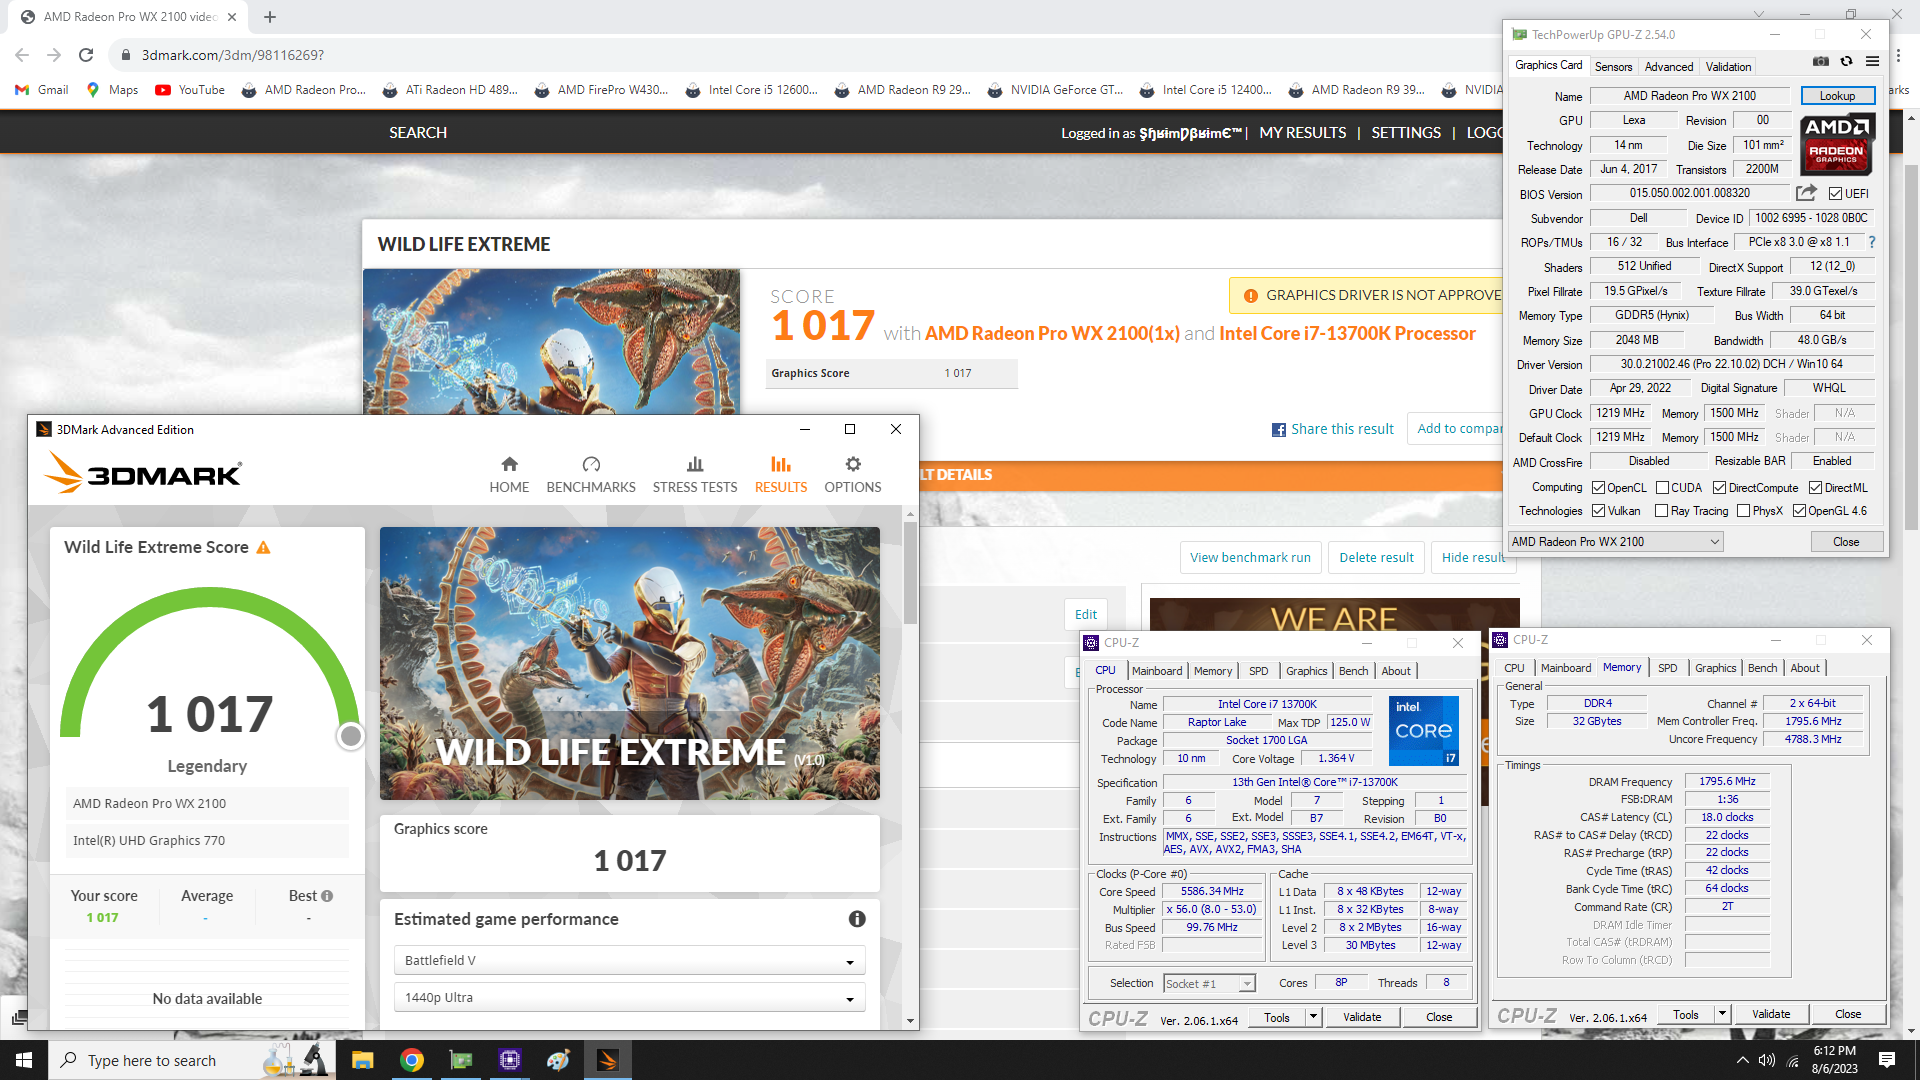Click the Chrome address bar URL
Viewport: 1920px width, 1080px height.
(233, 55)
